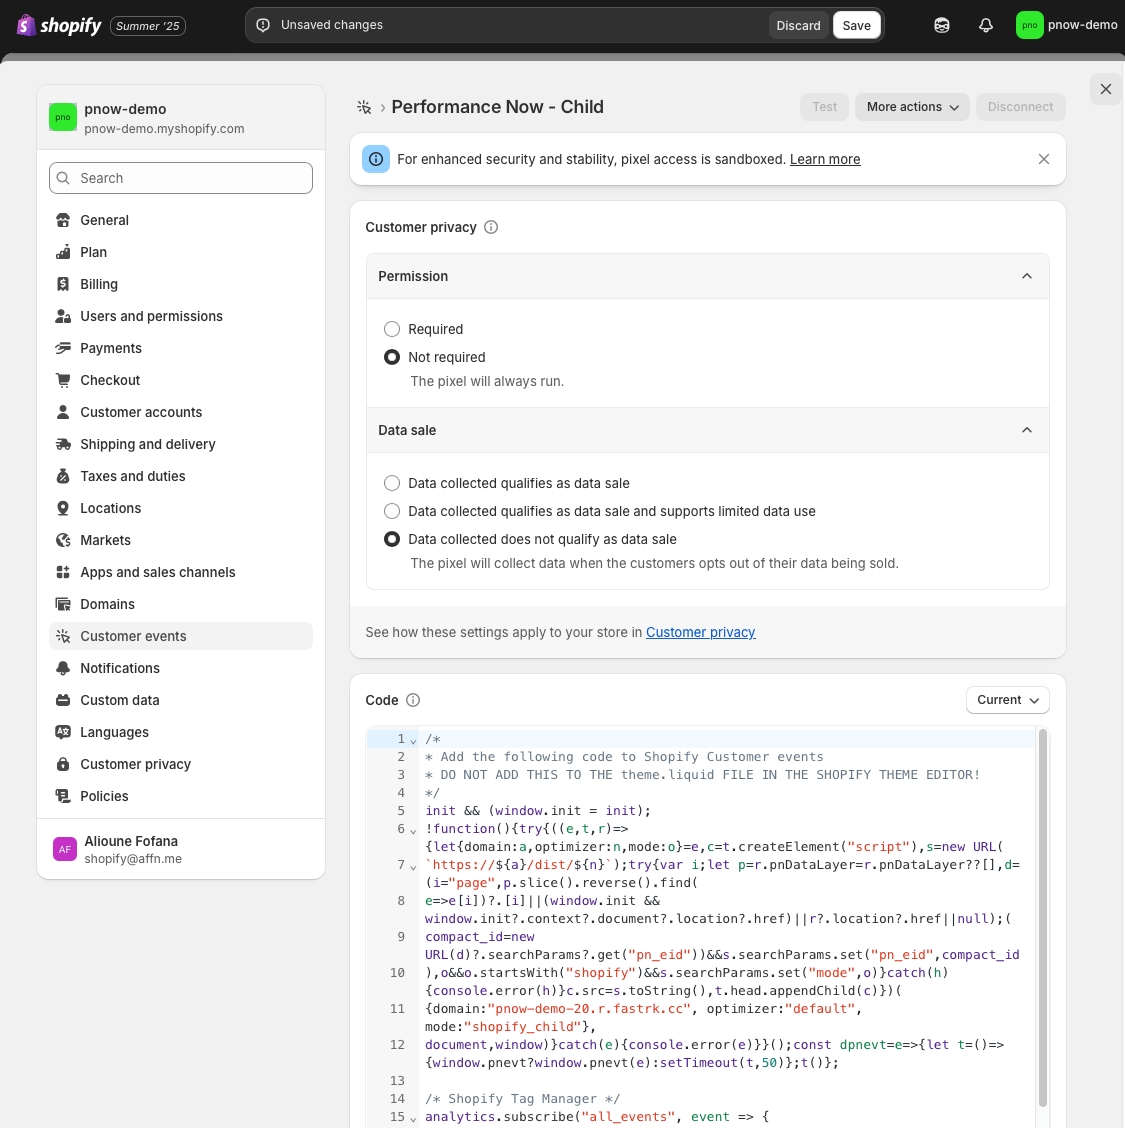Collapse the Data sale section chevron
The width and height of the screenshot is (1125, 1128).
coord(1027,430)
